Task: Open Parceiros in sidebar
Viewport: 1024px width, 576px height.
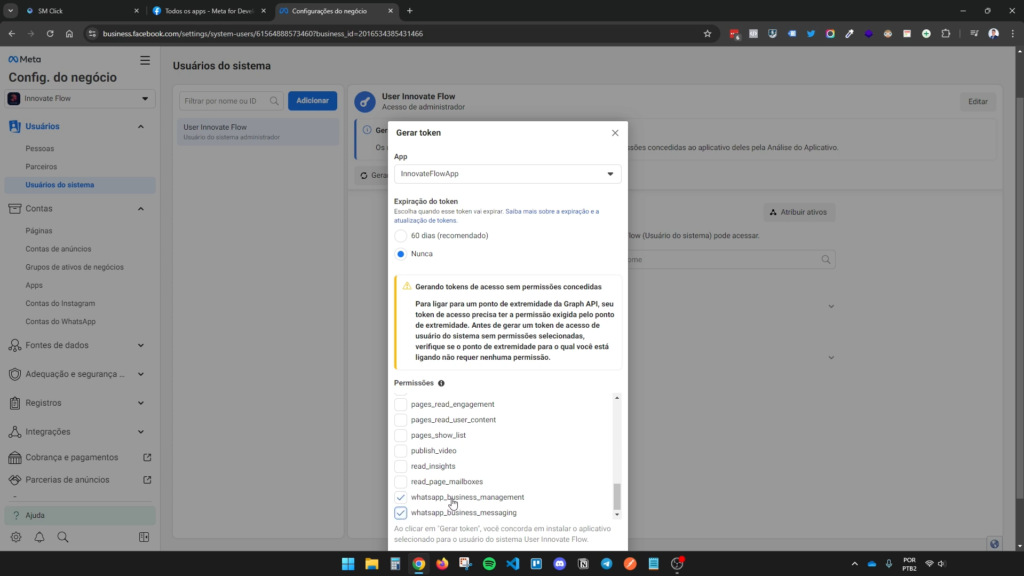Action: [x=41, y=167]
